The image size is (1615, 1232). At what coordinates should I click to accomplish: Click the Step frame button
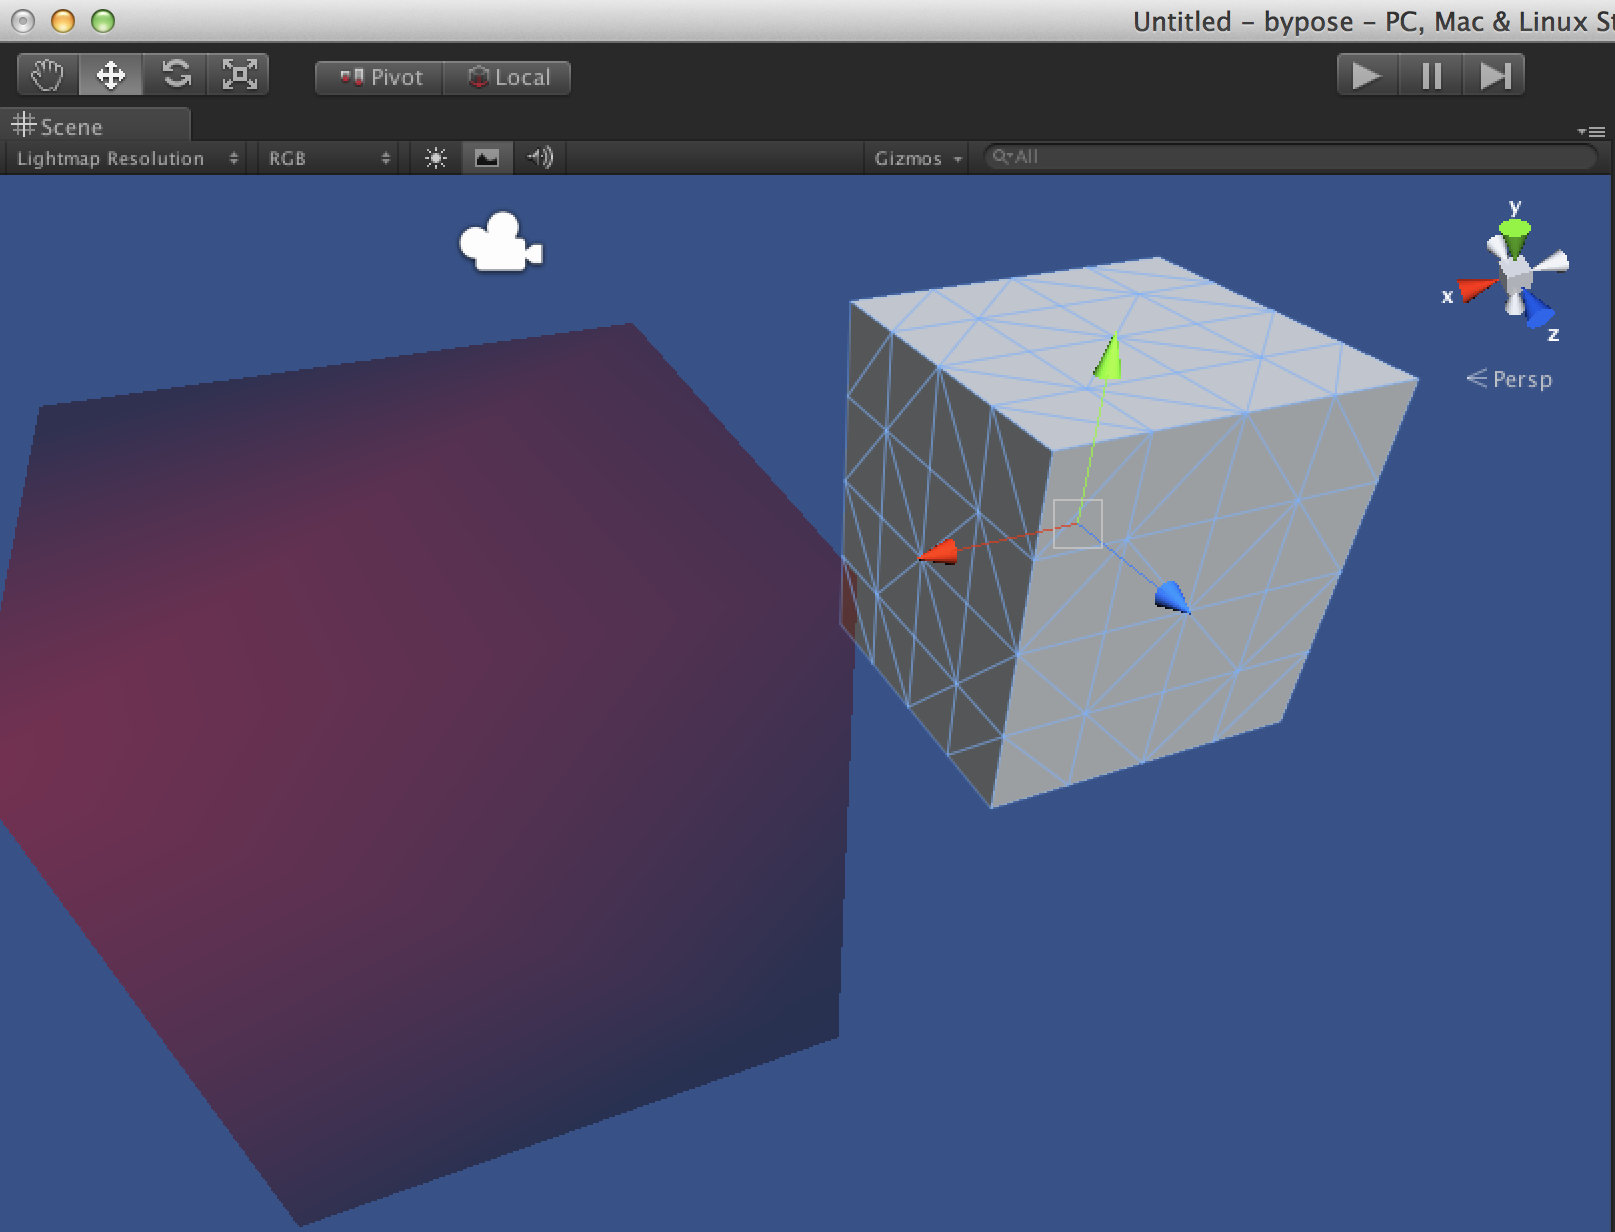[1494, 74]
